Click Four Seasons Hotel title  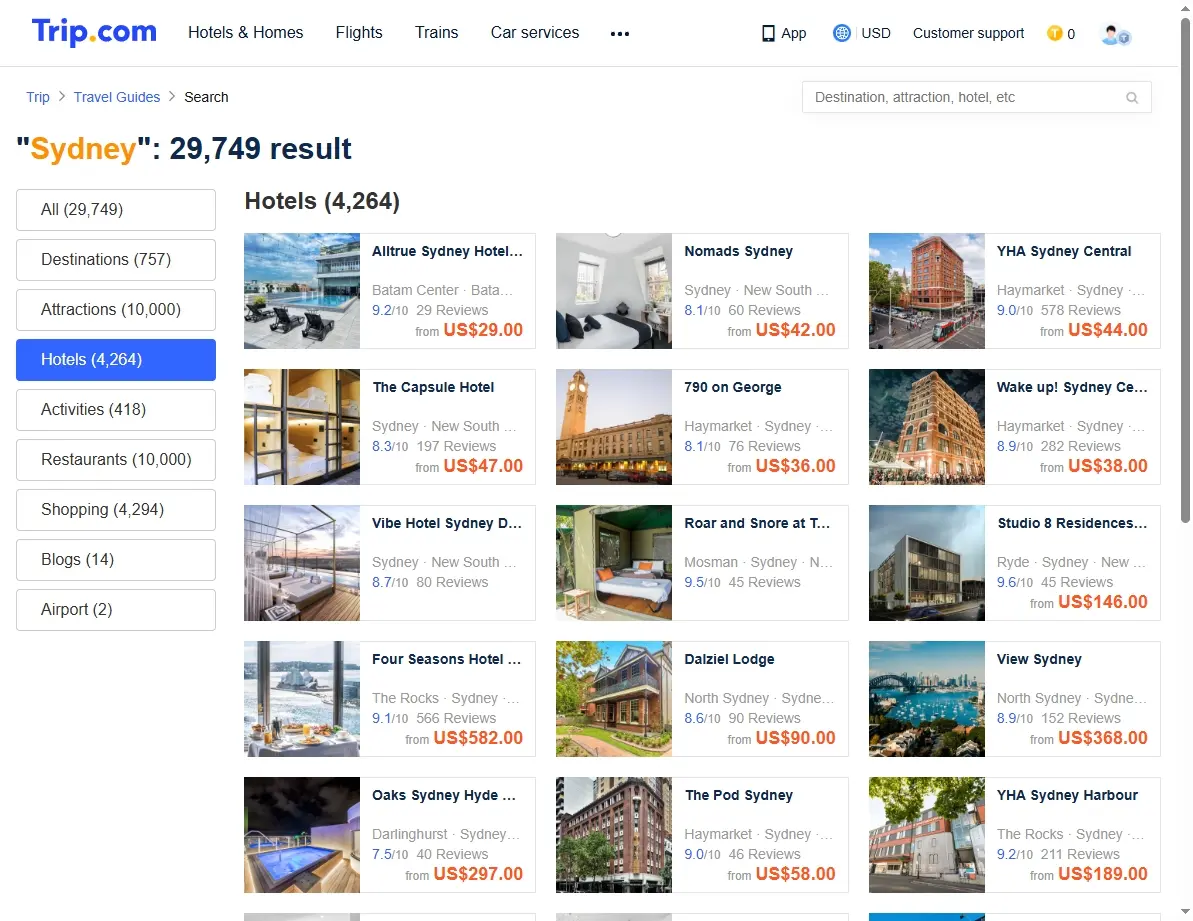[447, 659]
